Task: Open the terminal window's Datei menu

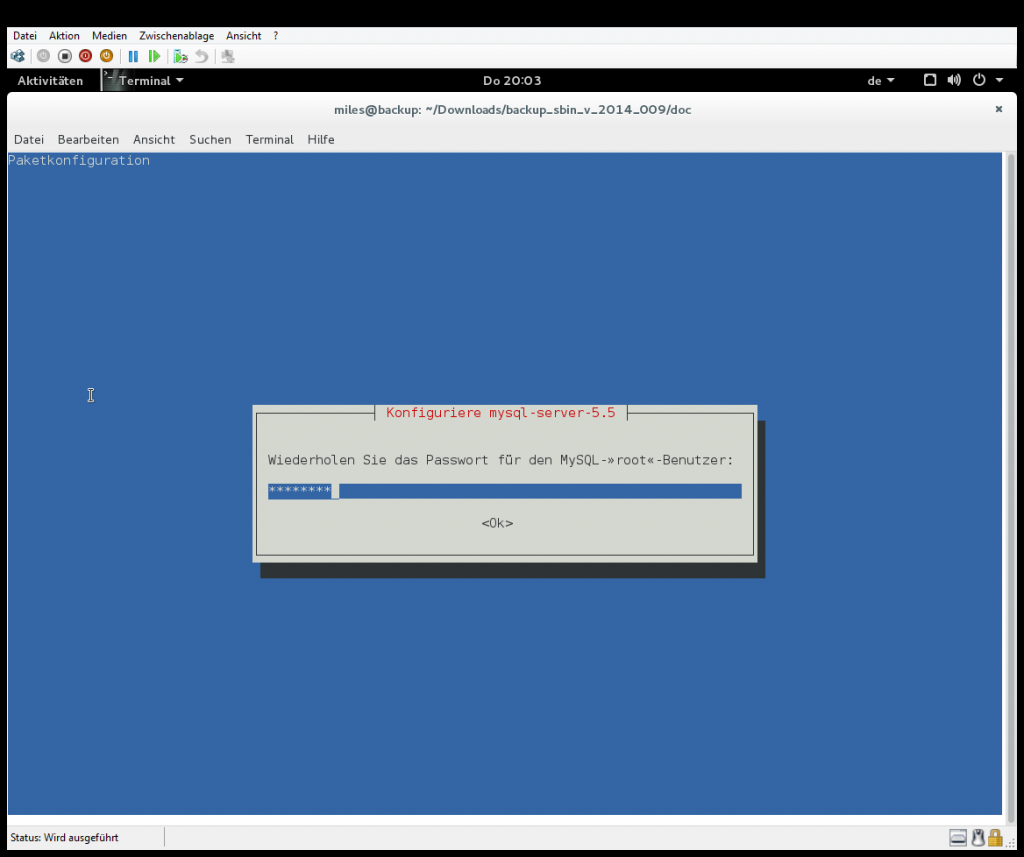Action: tap(29, 139)
